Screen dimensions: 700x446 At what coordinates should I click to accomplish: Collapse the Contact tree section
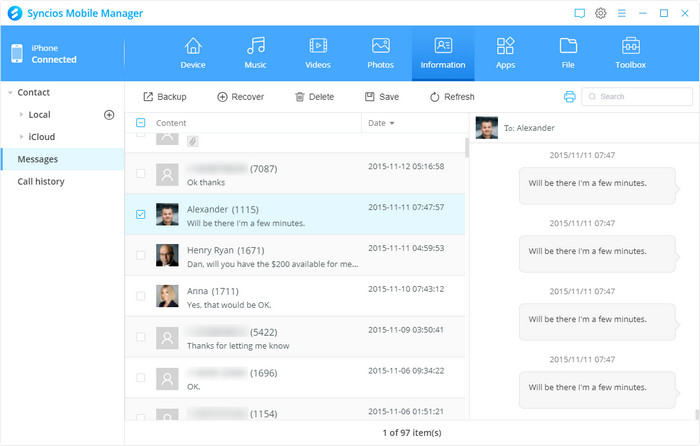(x=10, y=93)
